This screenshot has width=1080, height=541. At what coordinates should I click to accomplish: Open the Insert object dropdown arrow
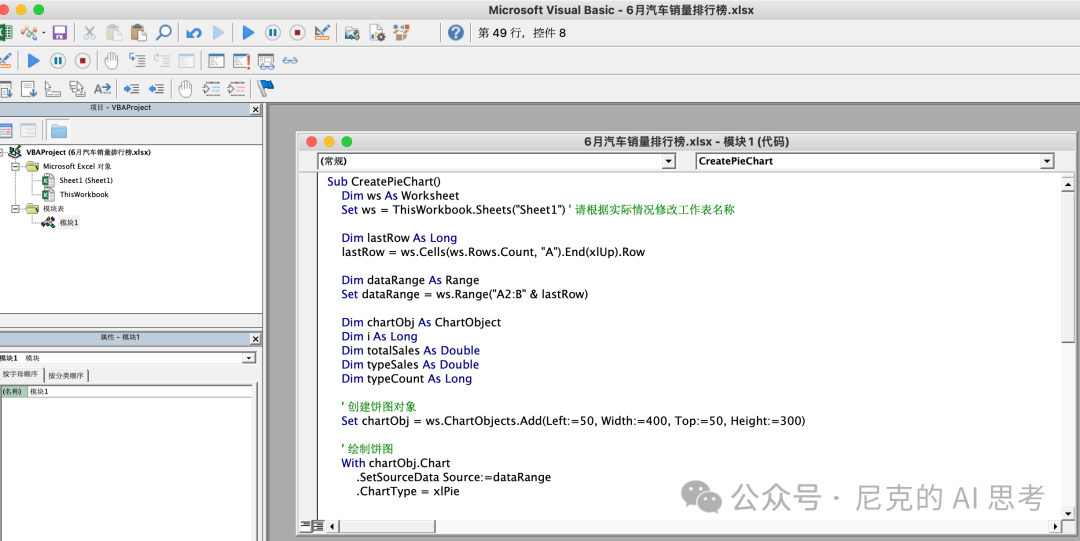click(43, 32)
